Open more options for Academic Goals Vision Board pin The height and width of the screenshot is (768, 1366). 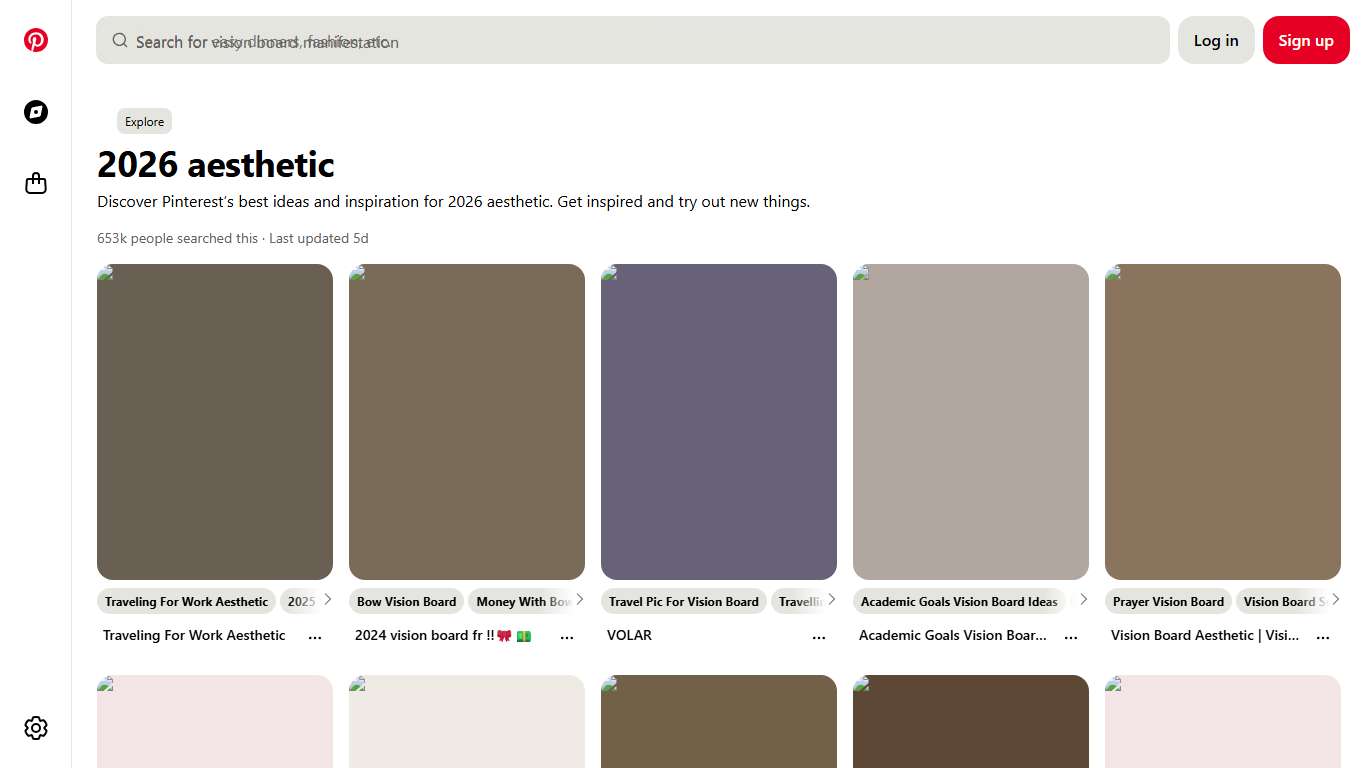pyautogui.click(x=1071, y=636)
